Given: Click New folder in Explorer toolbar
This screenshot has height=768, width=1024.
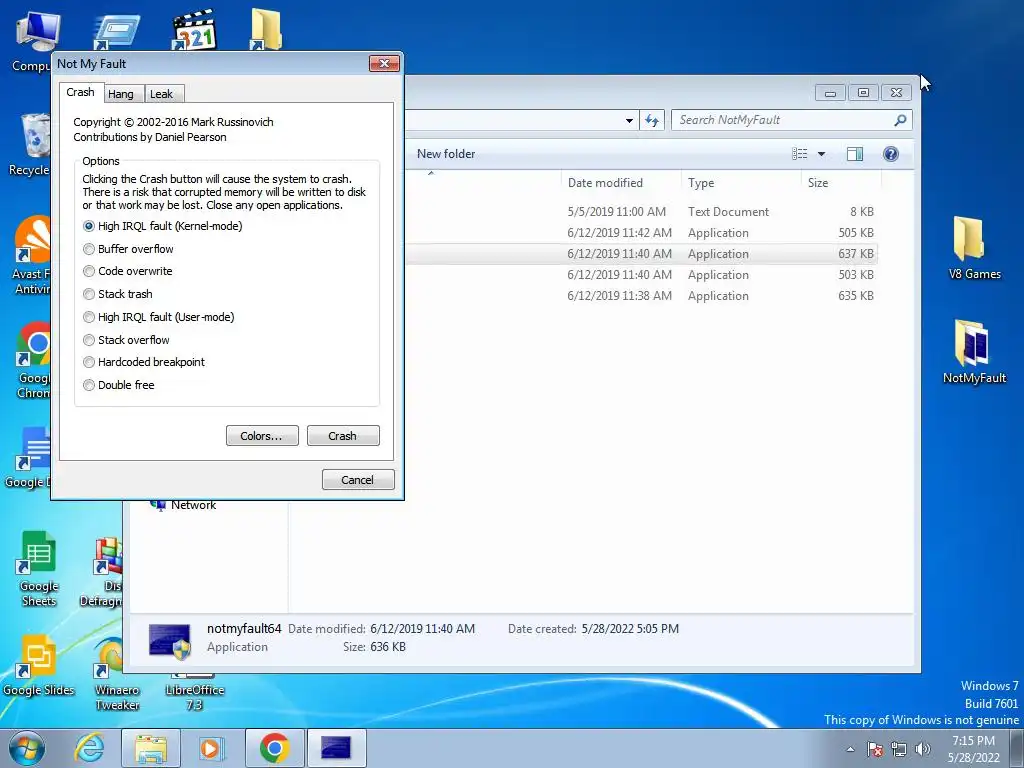Looking at the screenshot, I should [x=446, y=154].
